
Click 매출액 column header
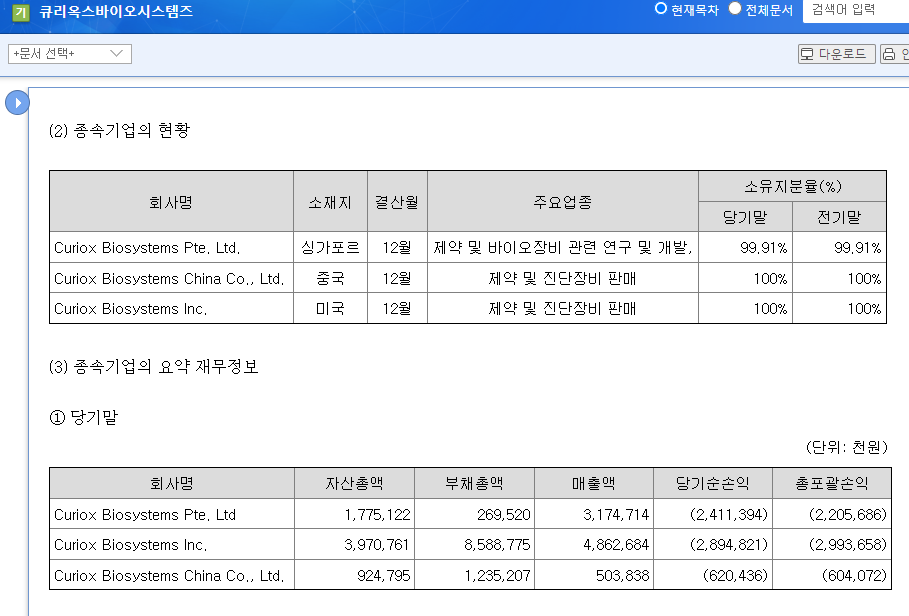pos(594,483)
